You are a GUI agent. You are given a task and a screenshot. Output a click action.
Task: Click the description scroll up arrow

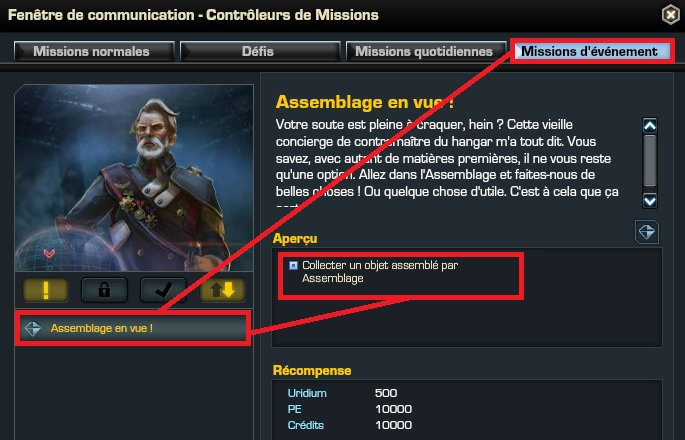[x=650, y=126]
